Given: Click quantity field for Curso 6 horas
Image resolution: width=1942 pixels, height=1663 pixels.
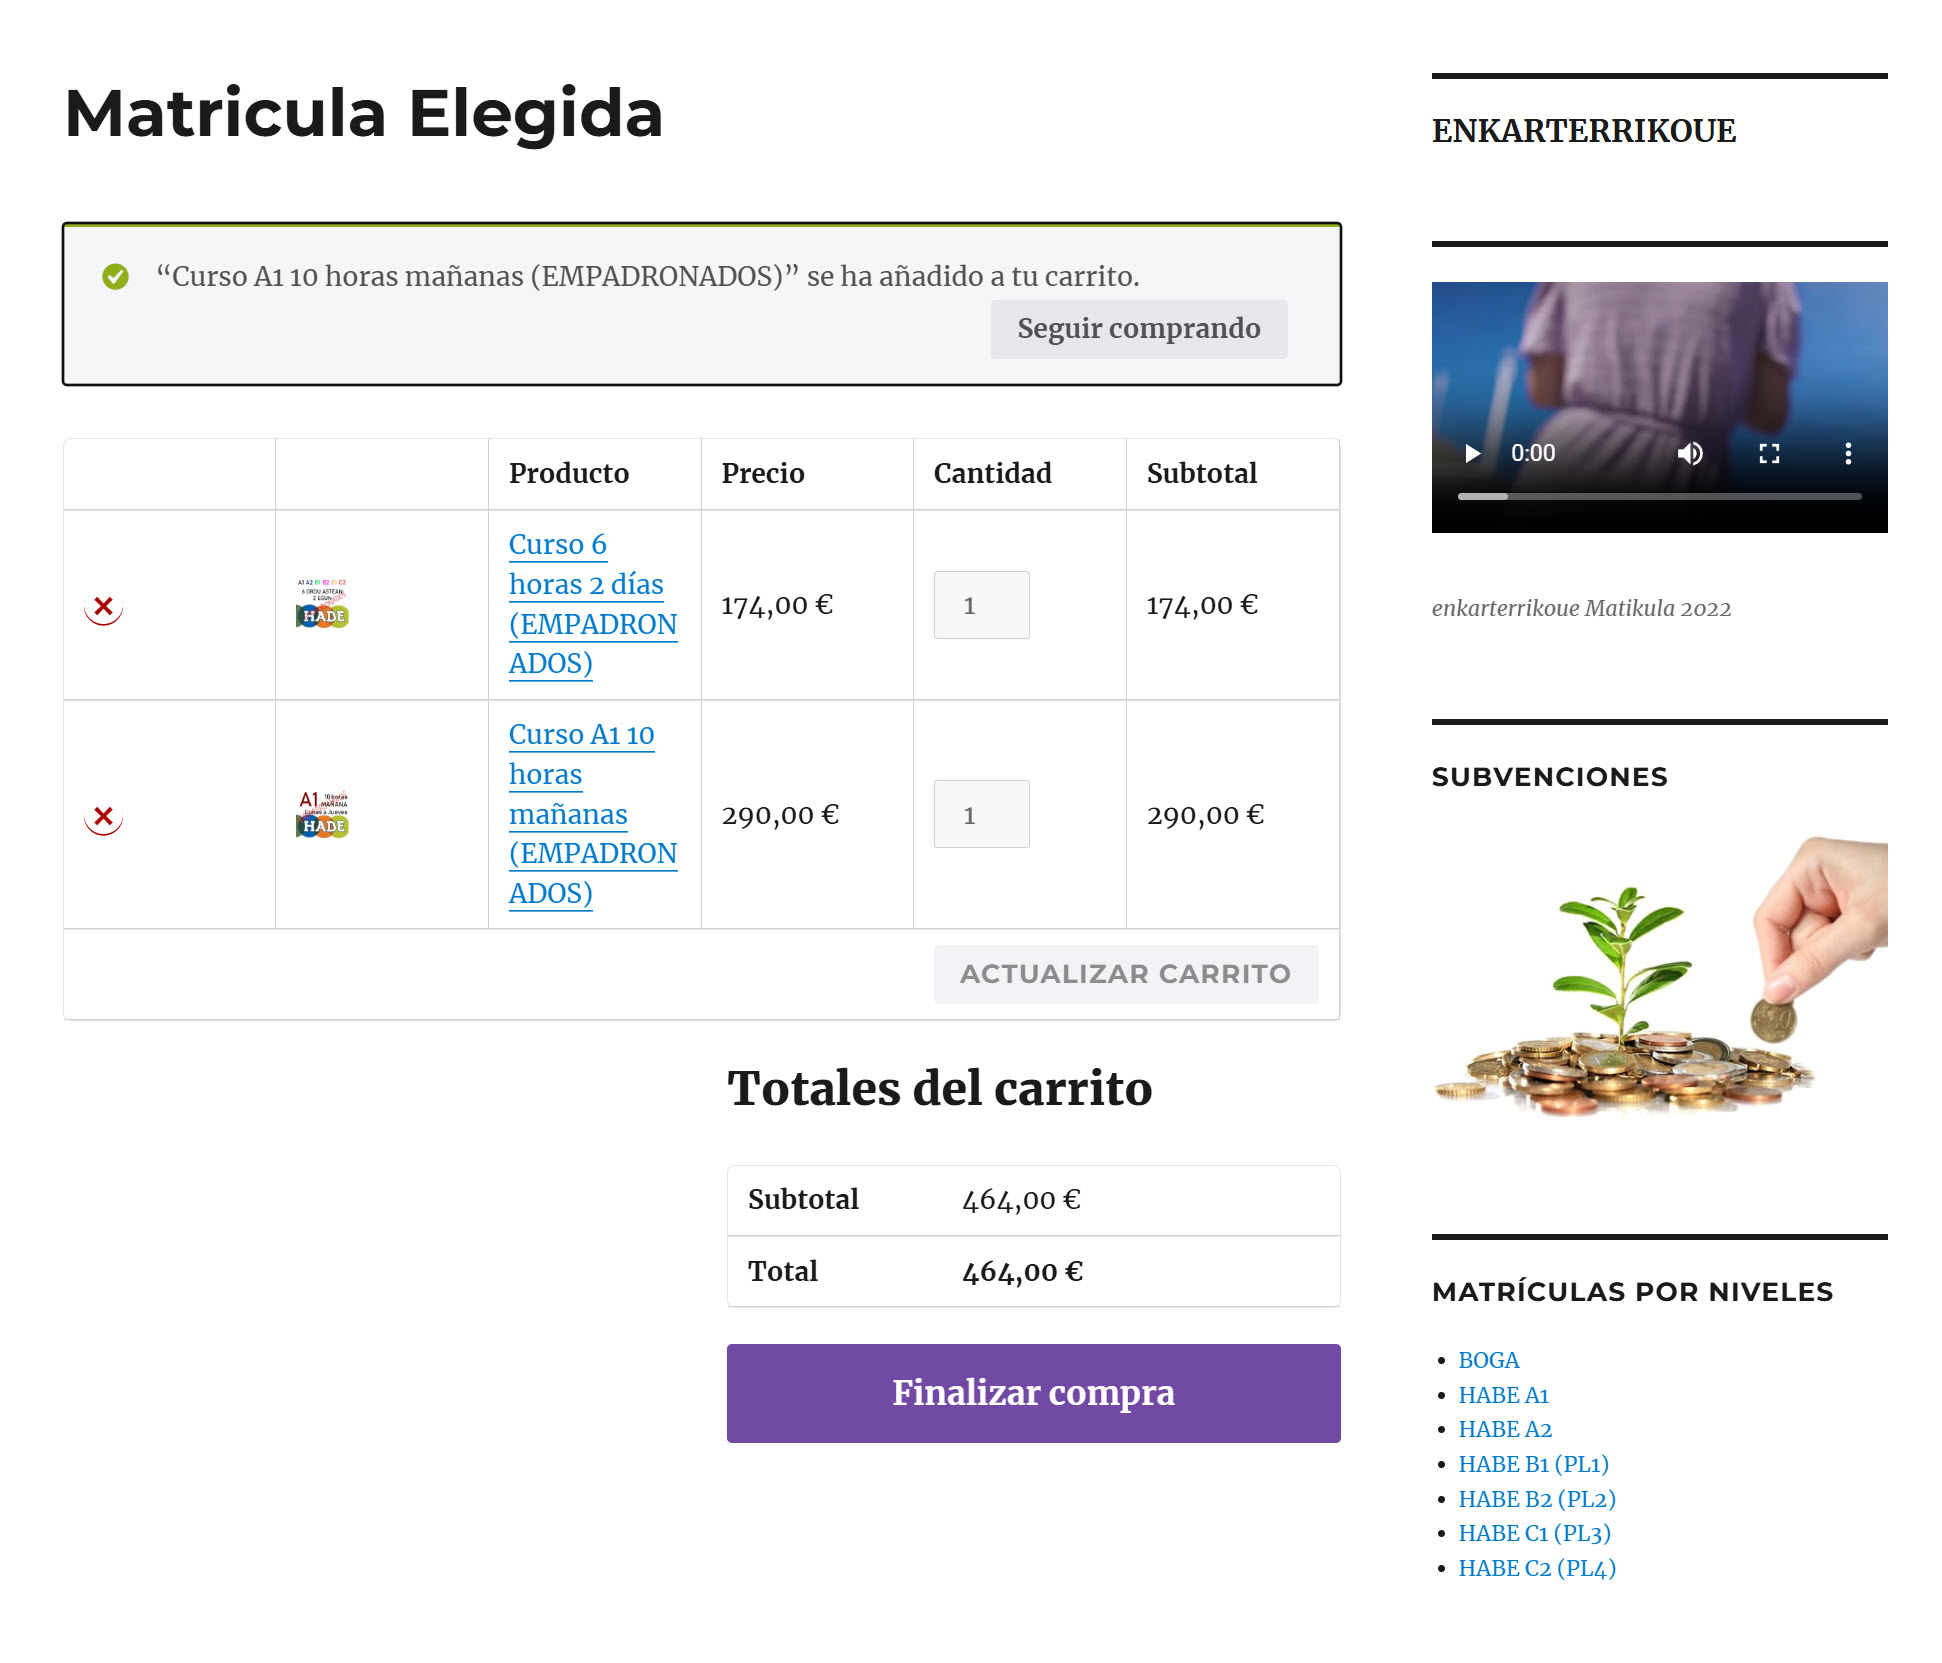Looking at the screenshot, I should pos(981,605).
